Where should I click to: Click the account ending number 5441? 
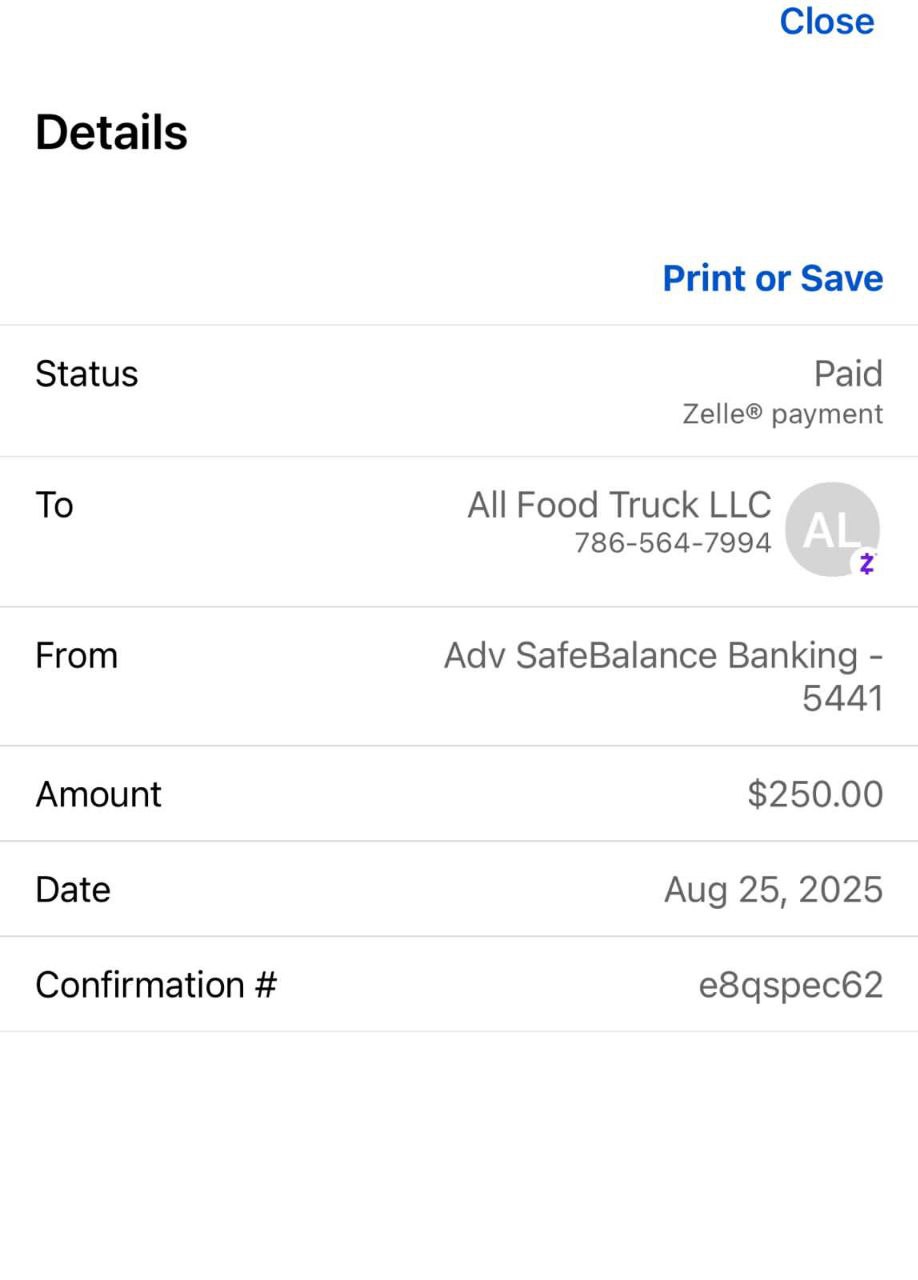(842, 698)
